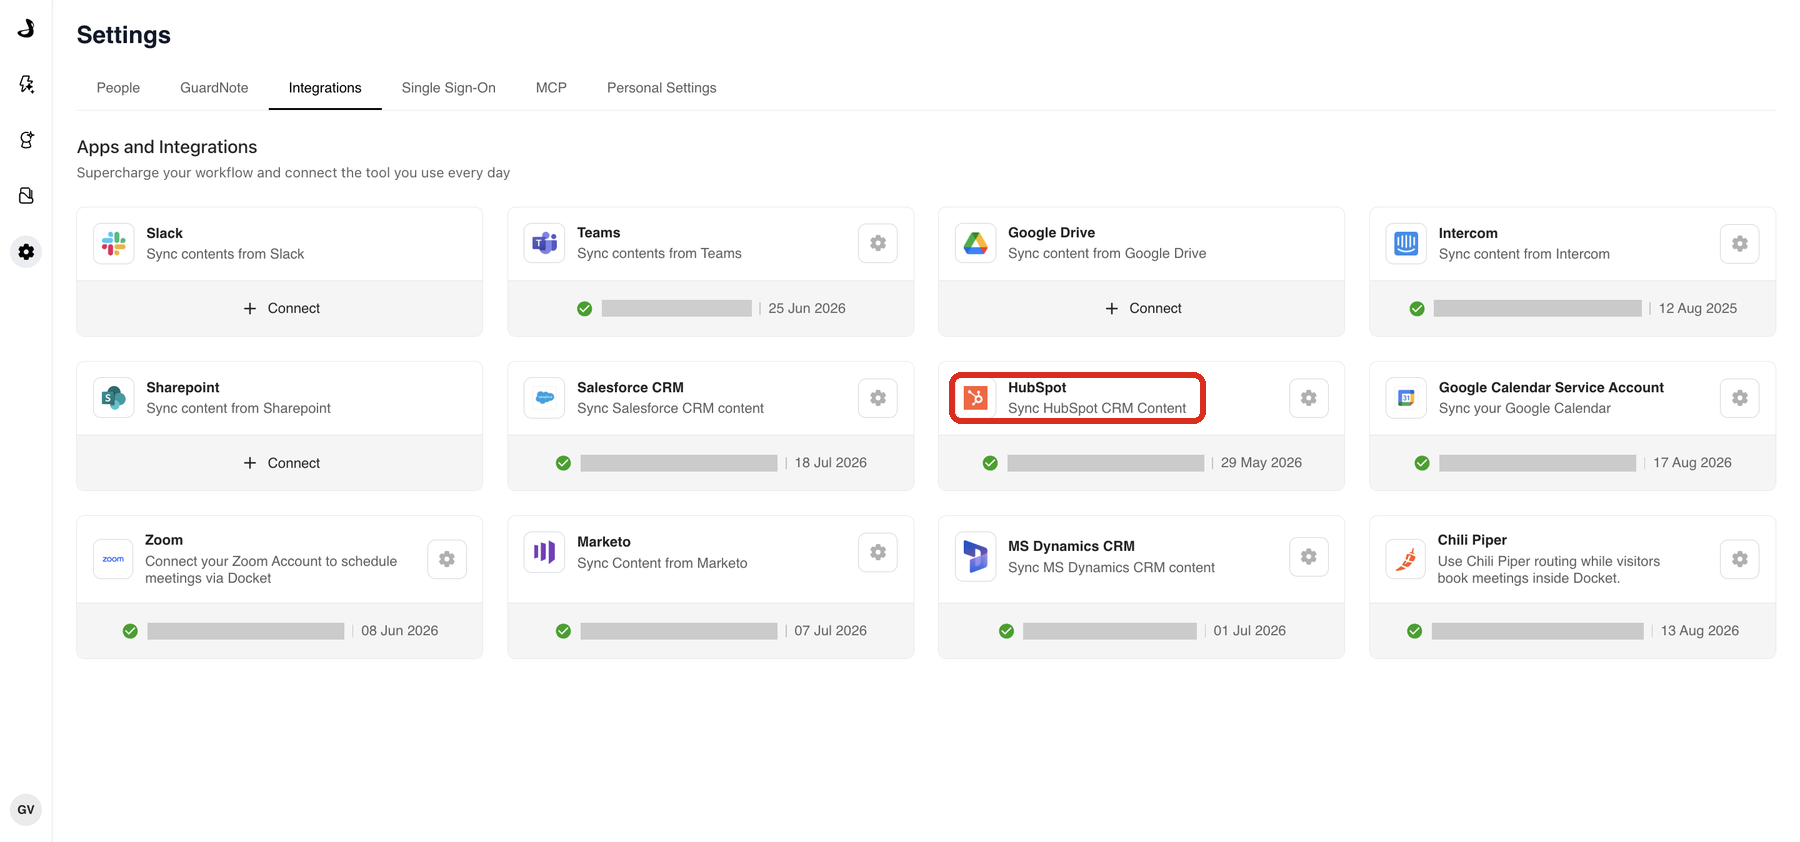The height and width of the screenshot is (842, 1800).
Task: Open the Docket logo in the sidebar
Action: 26,28
